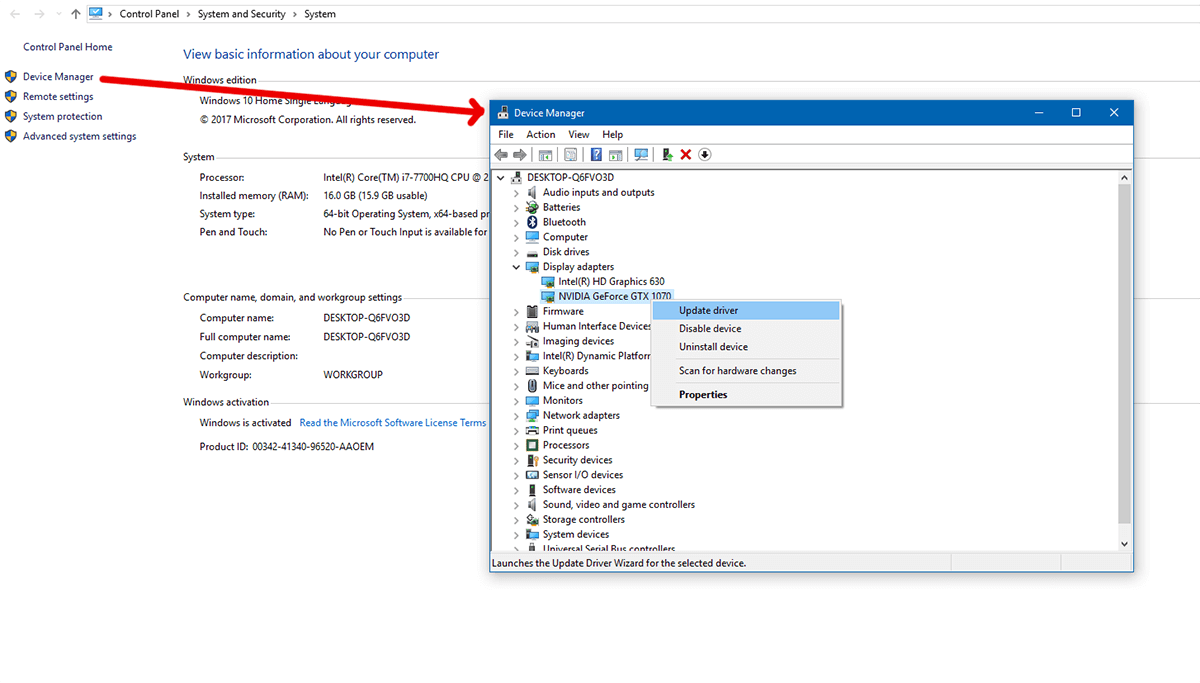Open the Help menu in Device Manager

(613, 134)
